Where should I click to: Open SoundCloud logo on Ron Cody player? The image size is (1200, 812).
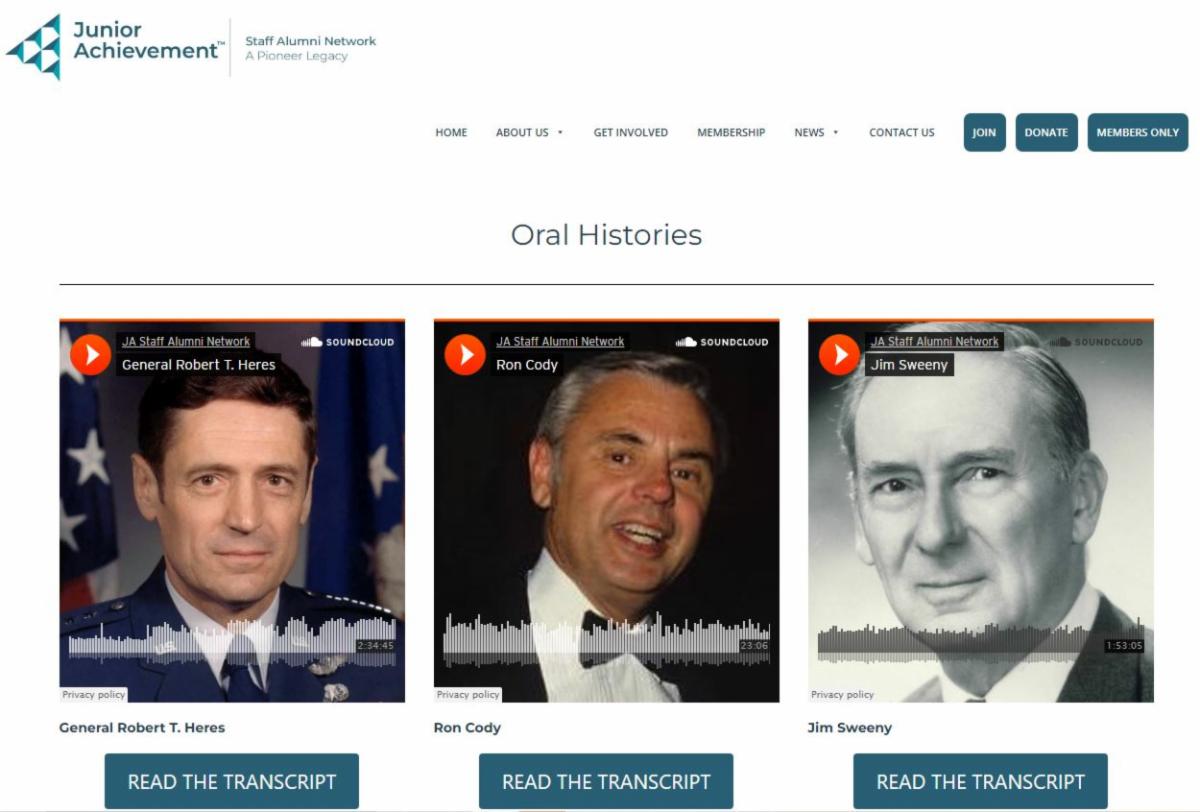click(x=721, y=342)
